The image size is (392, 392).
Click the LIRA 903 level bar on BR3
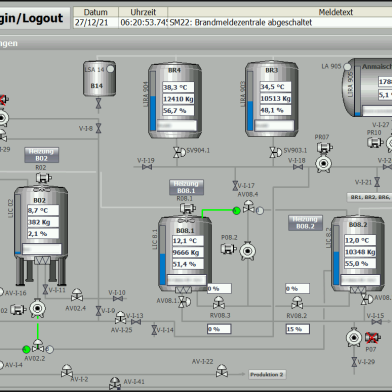(x=250, y=100)
